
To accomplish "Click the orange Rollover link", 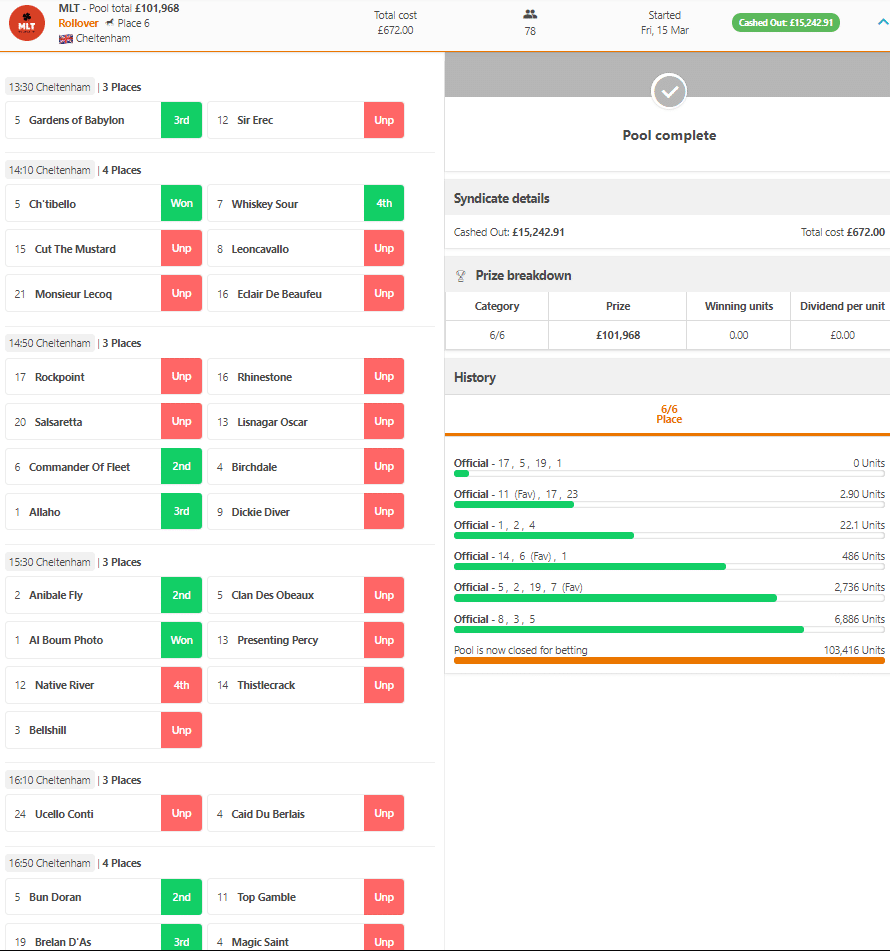I will 78,23.
